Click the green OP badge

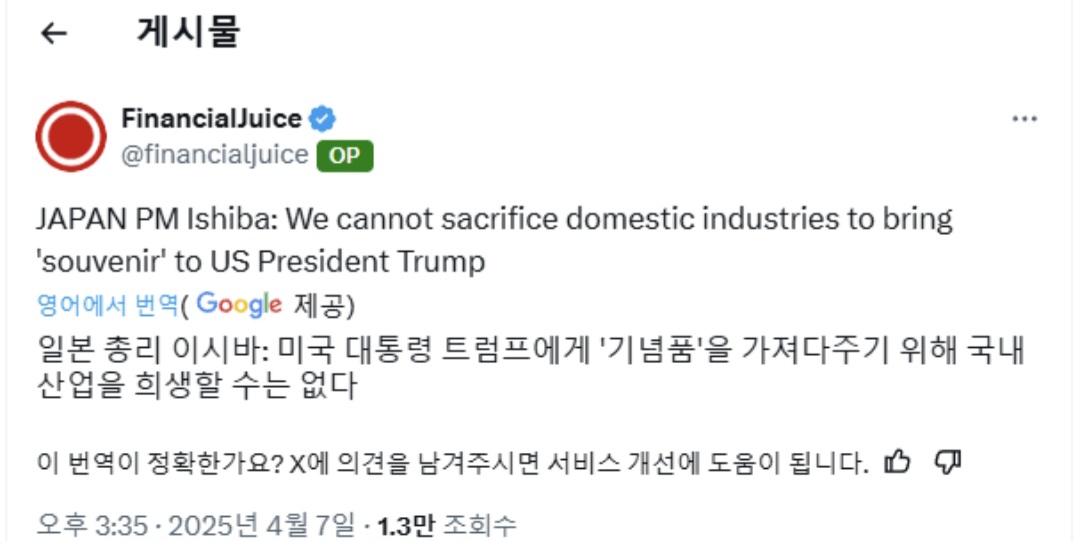tap(345, 156)
